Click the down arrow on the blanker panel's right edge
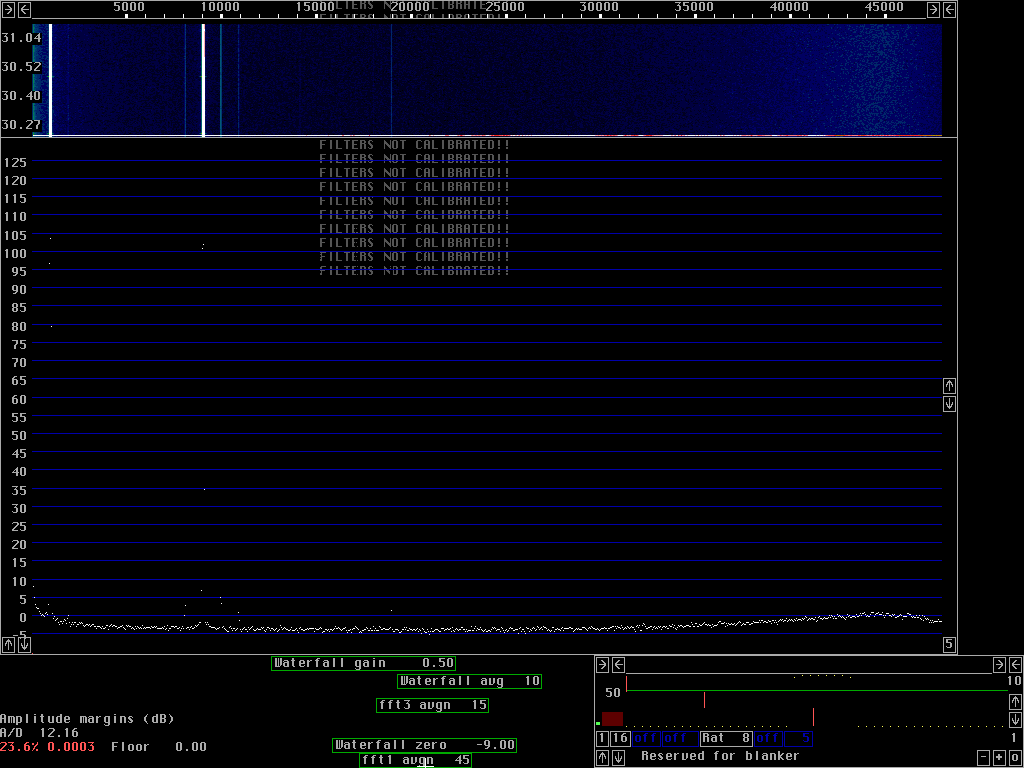Image resolution: width=1024 pixels, height=768 pixels. tap(1016, 720)
